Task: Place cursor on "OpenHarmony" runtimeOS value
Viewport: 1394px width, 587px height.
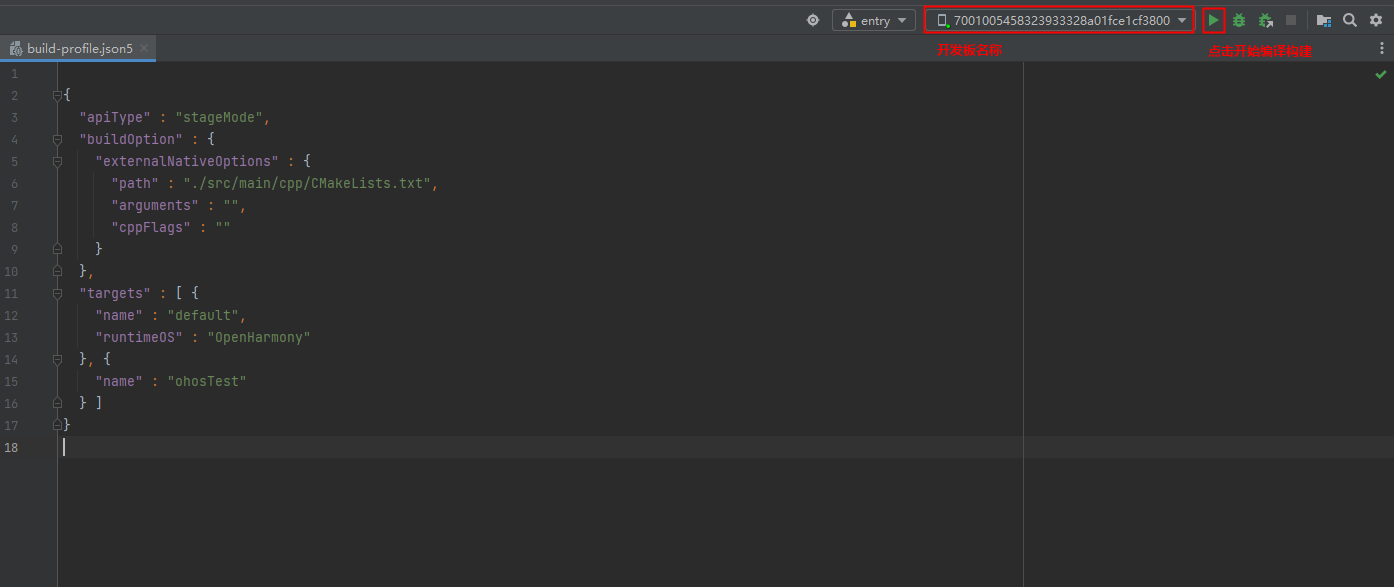Action: point(258,338)
